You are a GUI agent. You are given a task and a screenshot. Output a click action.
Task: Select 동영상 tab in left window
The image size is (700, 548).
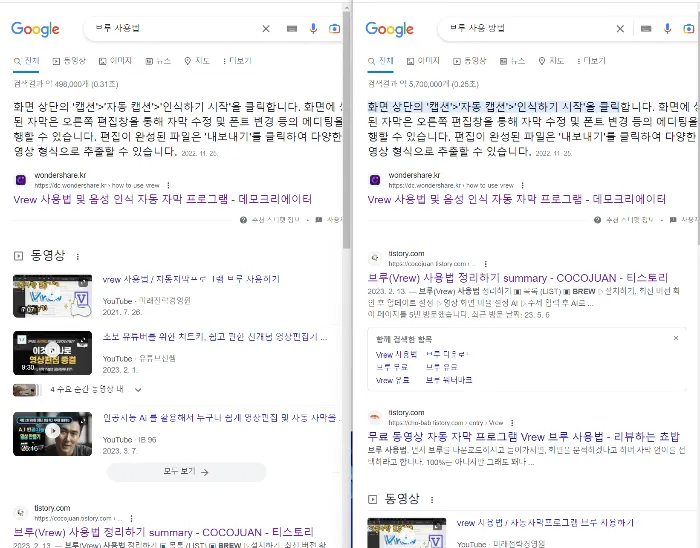click(x=69, y=61)
